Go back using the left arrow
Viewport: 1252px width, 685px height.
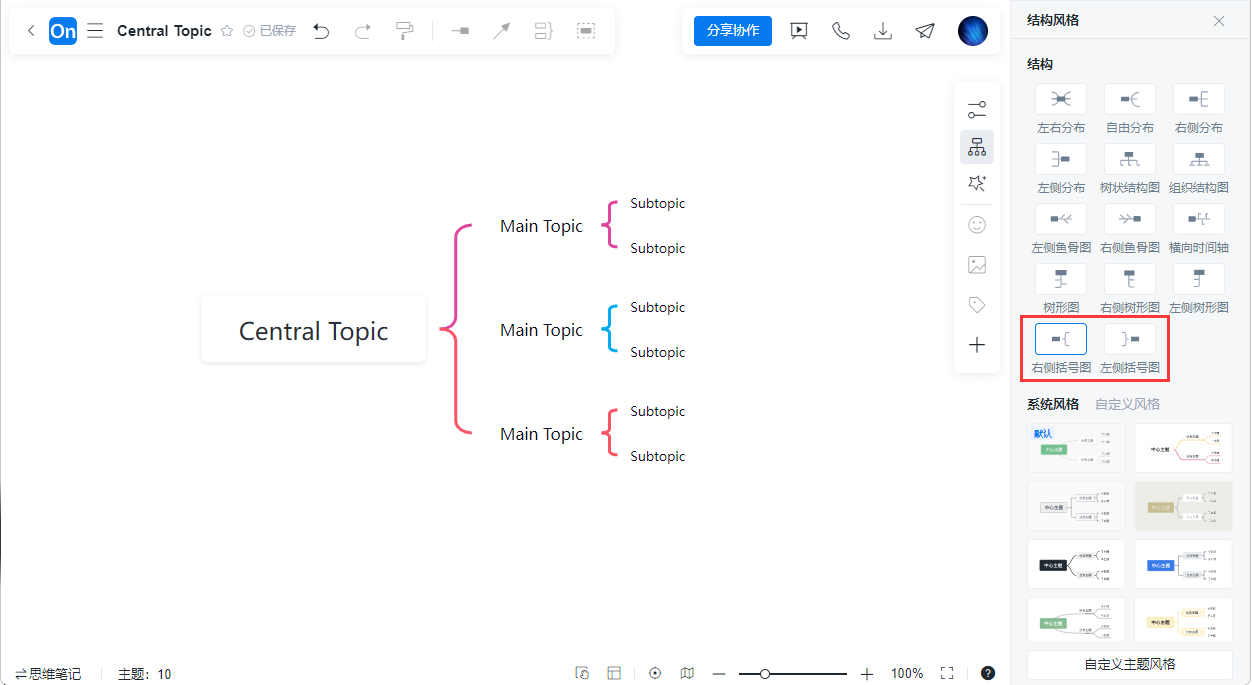pos(31,31)
